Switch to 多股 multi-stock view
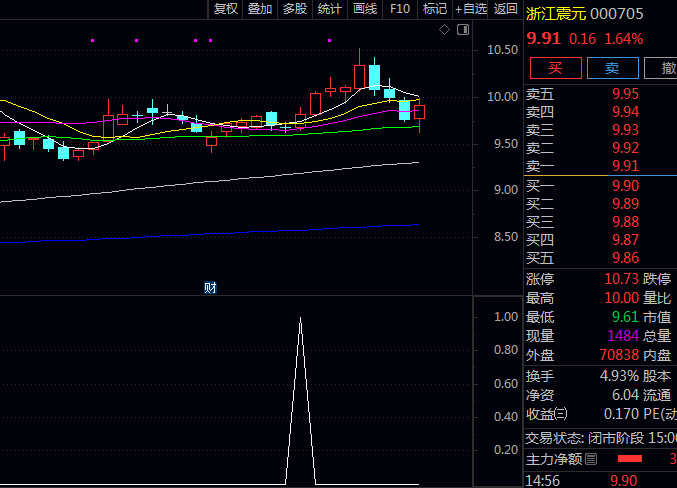The width and height of the screenshot is (677, 488). 295,9
